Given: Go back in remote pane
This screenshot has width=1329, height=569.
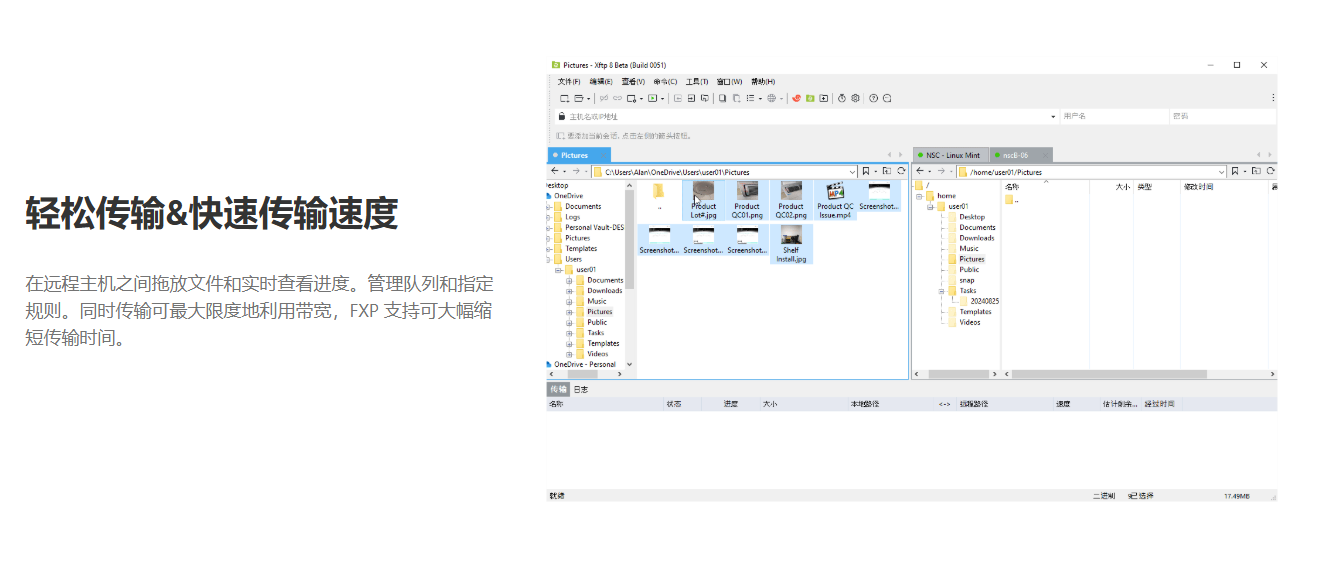Looking at the screenshot, I should [918, 172].
